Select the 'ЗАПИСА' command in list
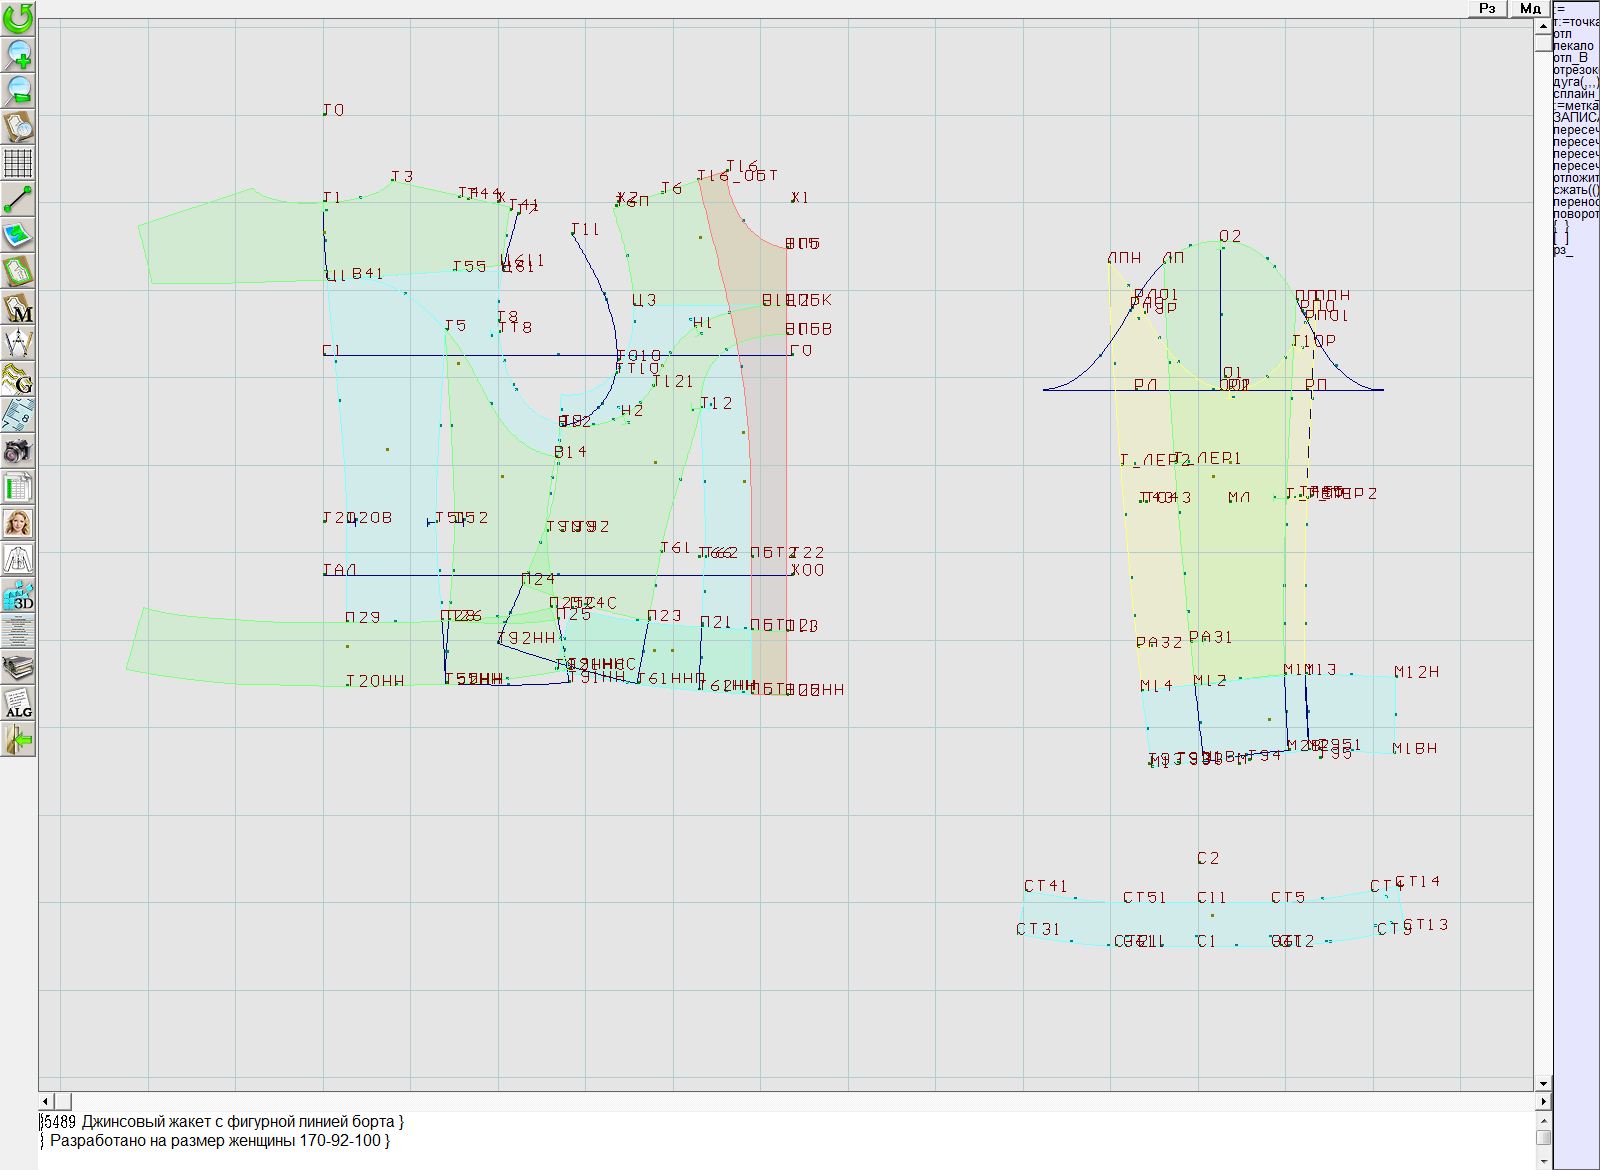The height and width of the screenshot is (1170, 1600). pyautogui.click(x=1575, y=118)
